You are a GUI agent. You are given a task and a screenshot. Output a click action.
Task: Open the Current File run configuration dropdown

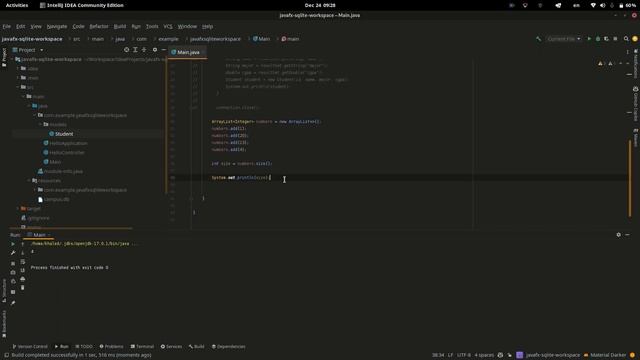pyautogui.click(x=564, y=39)
